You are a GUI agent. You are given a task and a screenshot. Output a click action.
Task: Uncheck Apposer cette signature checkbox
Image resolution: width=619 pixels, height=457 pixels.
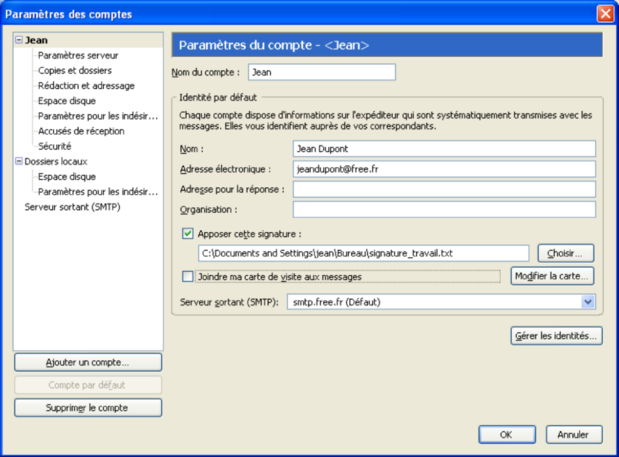click(x=188, y=234)
